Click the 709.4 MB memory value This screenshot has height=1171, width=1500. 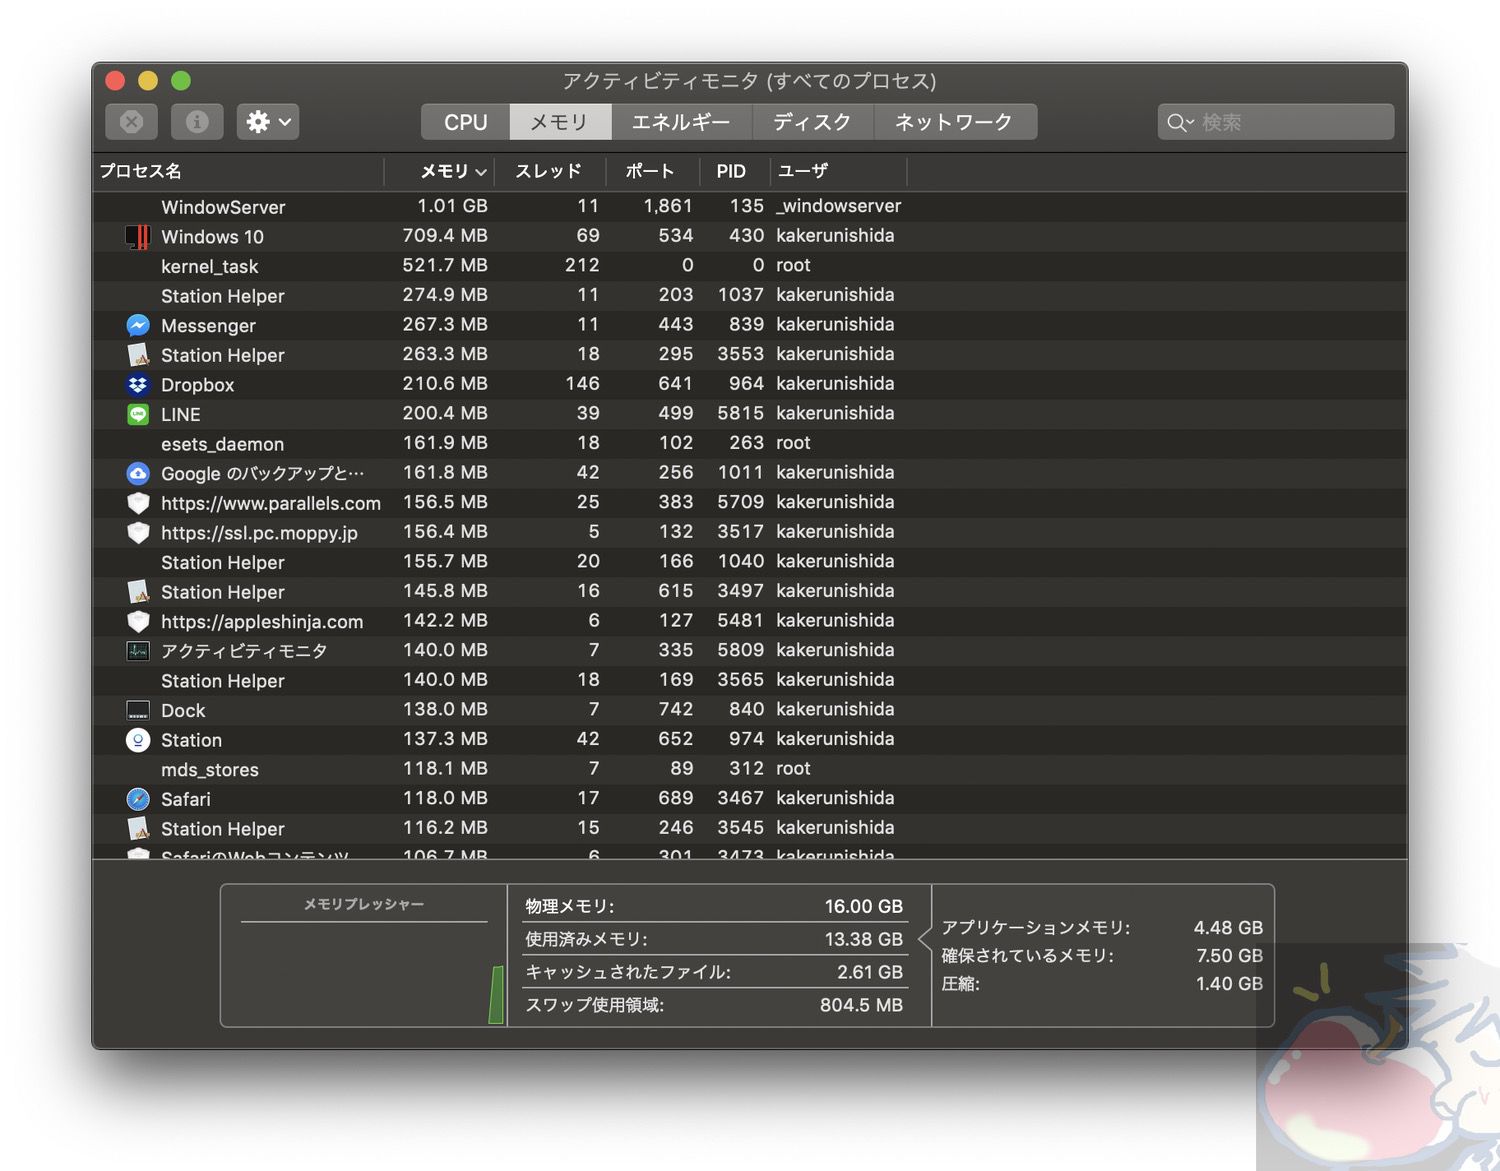tap(445, 236)
